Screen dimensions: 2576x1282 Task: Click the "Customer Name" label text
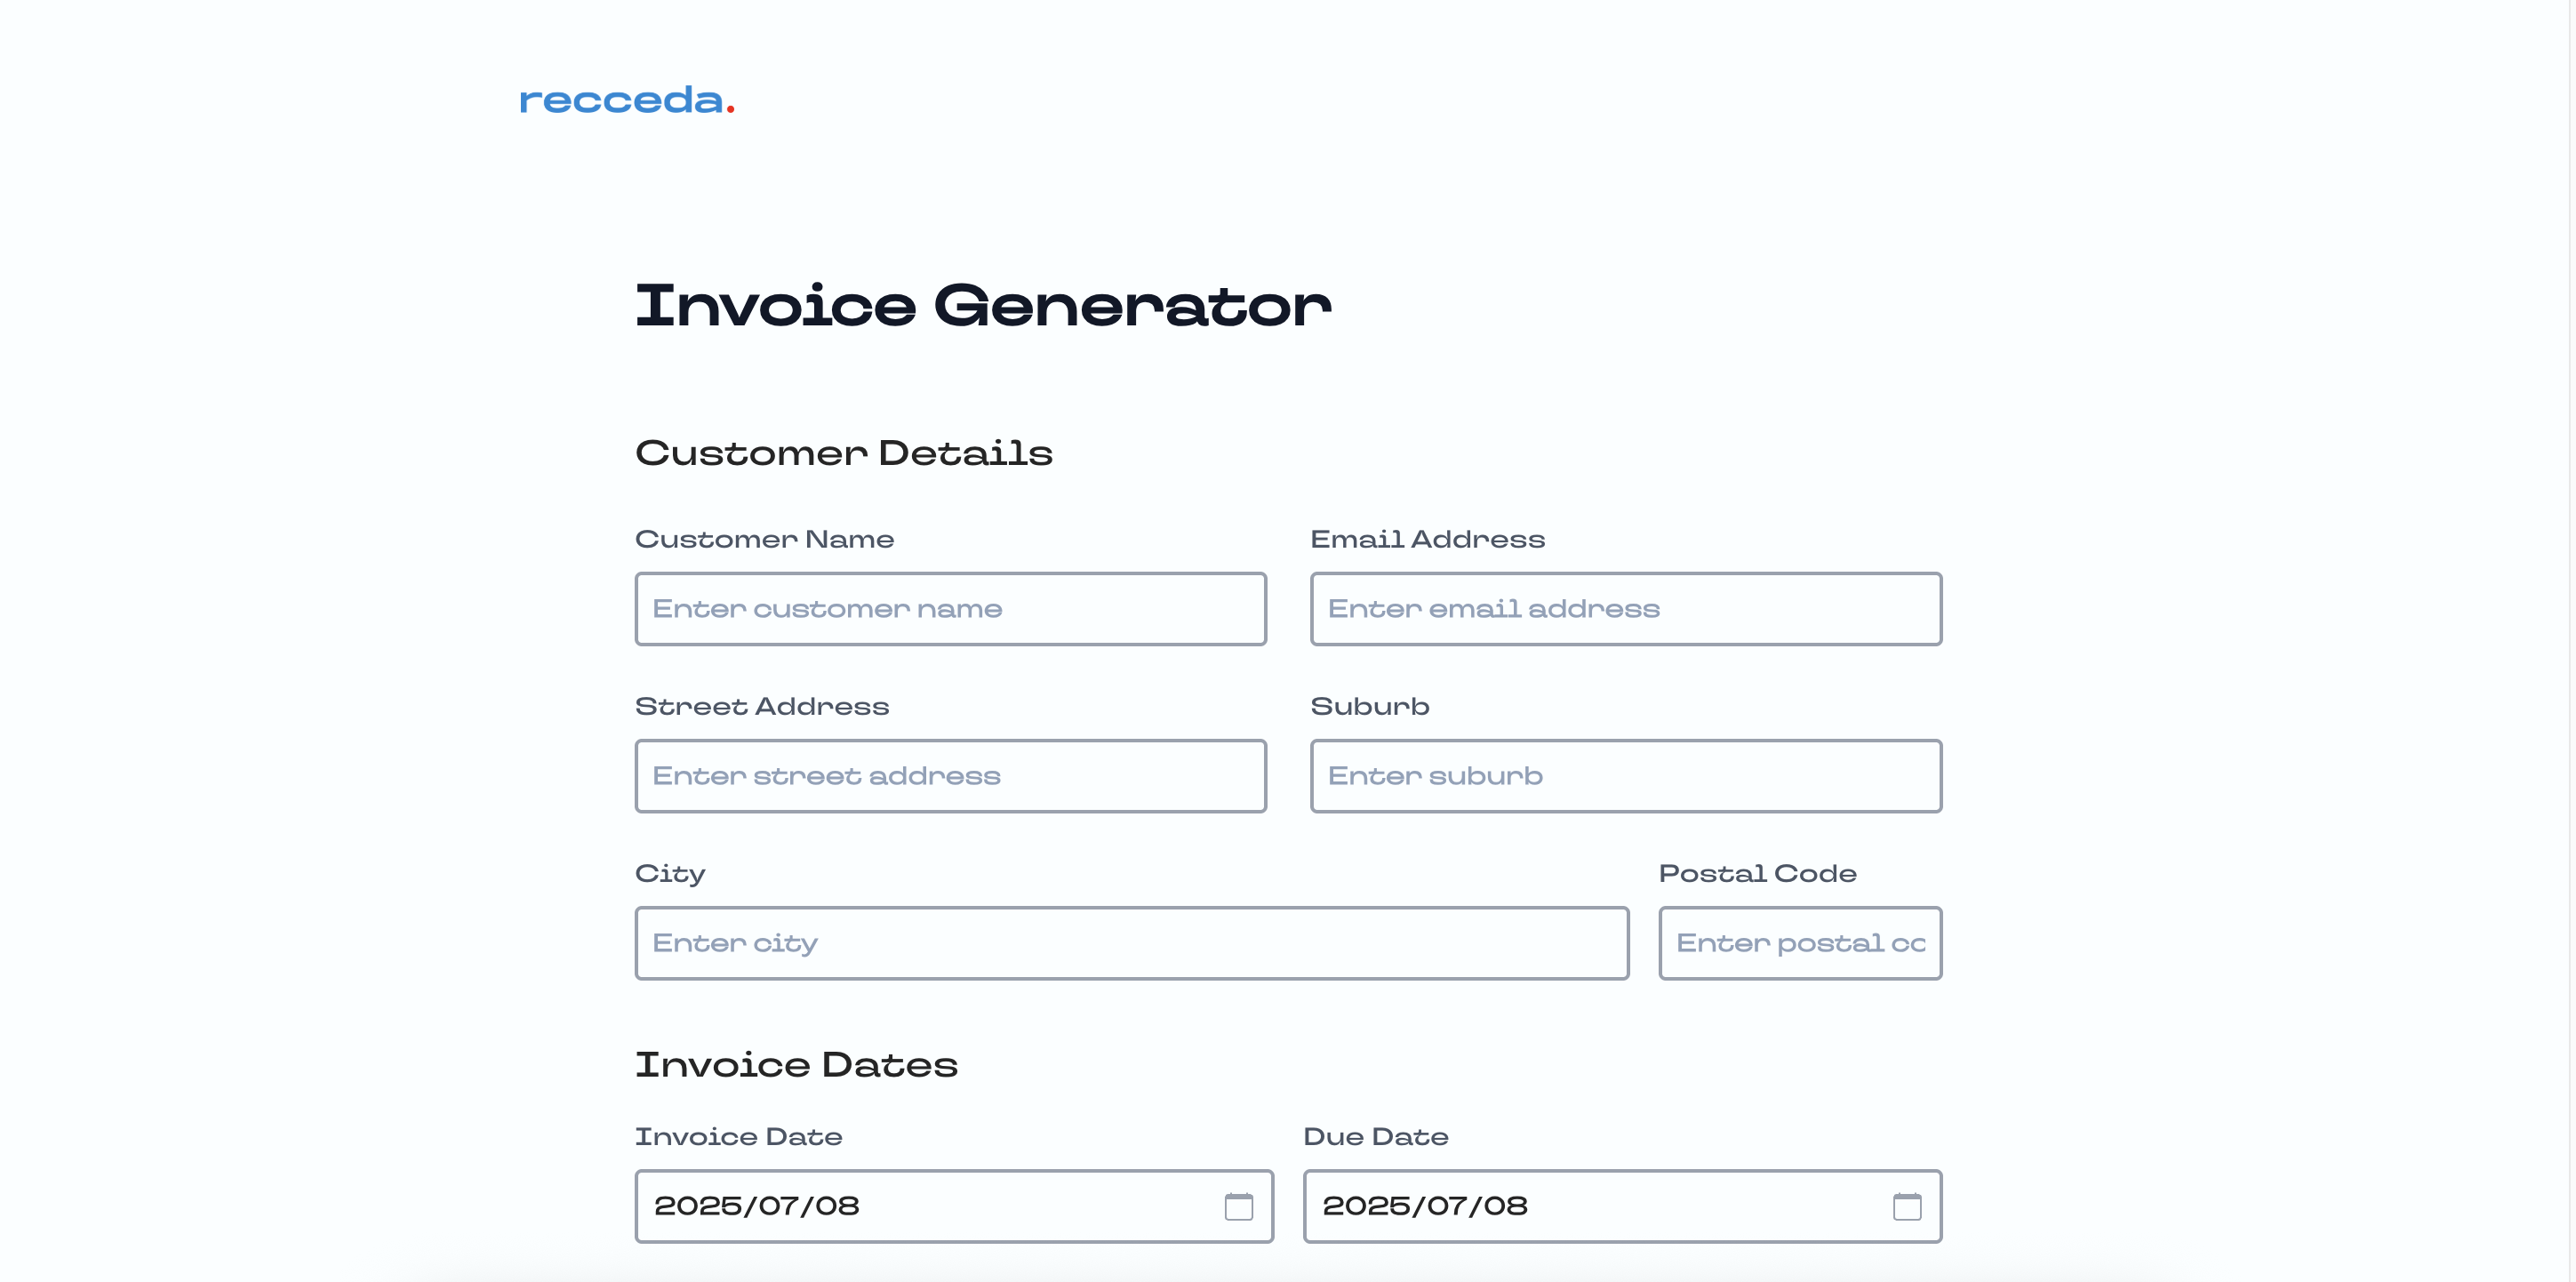coord(764,540)
